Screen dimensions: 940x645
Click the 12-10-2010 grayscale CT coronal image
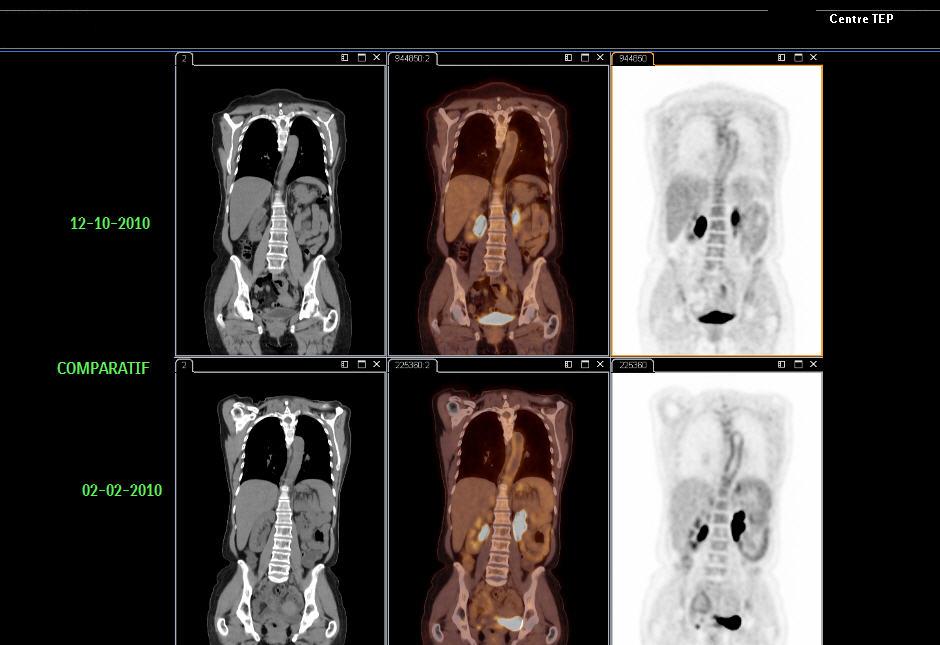click(280, 210)
